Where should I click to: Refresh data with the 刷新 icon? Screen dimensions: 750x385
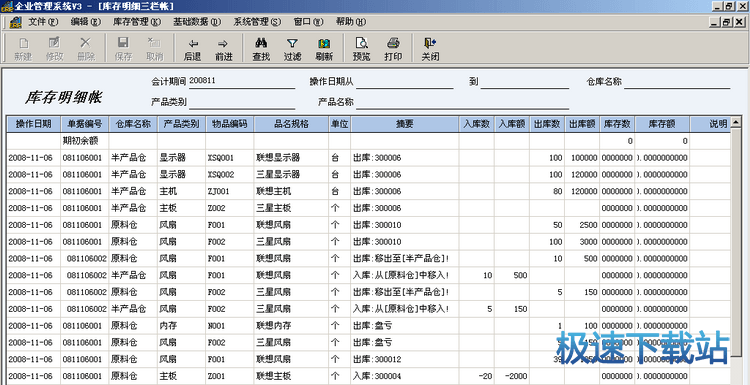(x=324, y=49)
